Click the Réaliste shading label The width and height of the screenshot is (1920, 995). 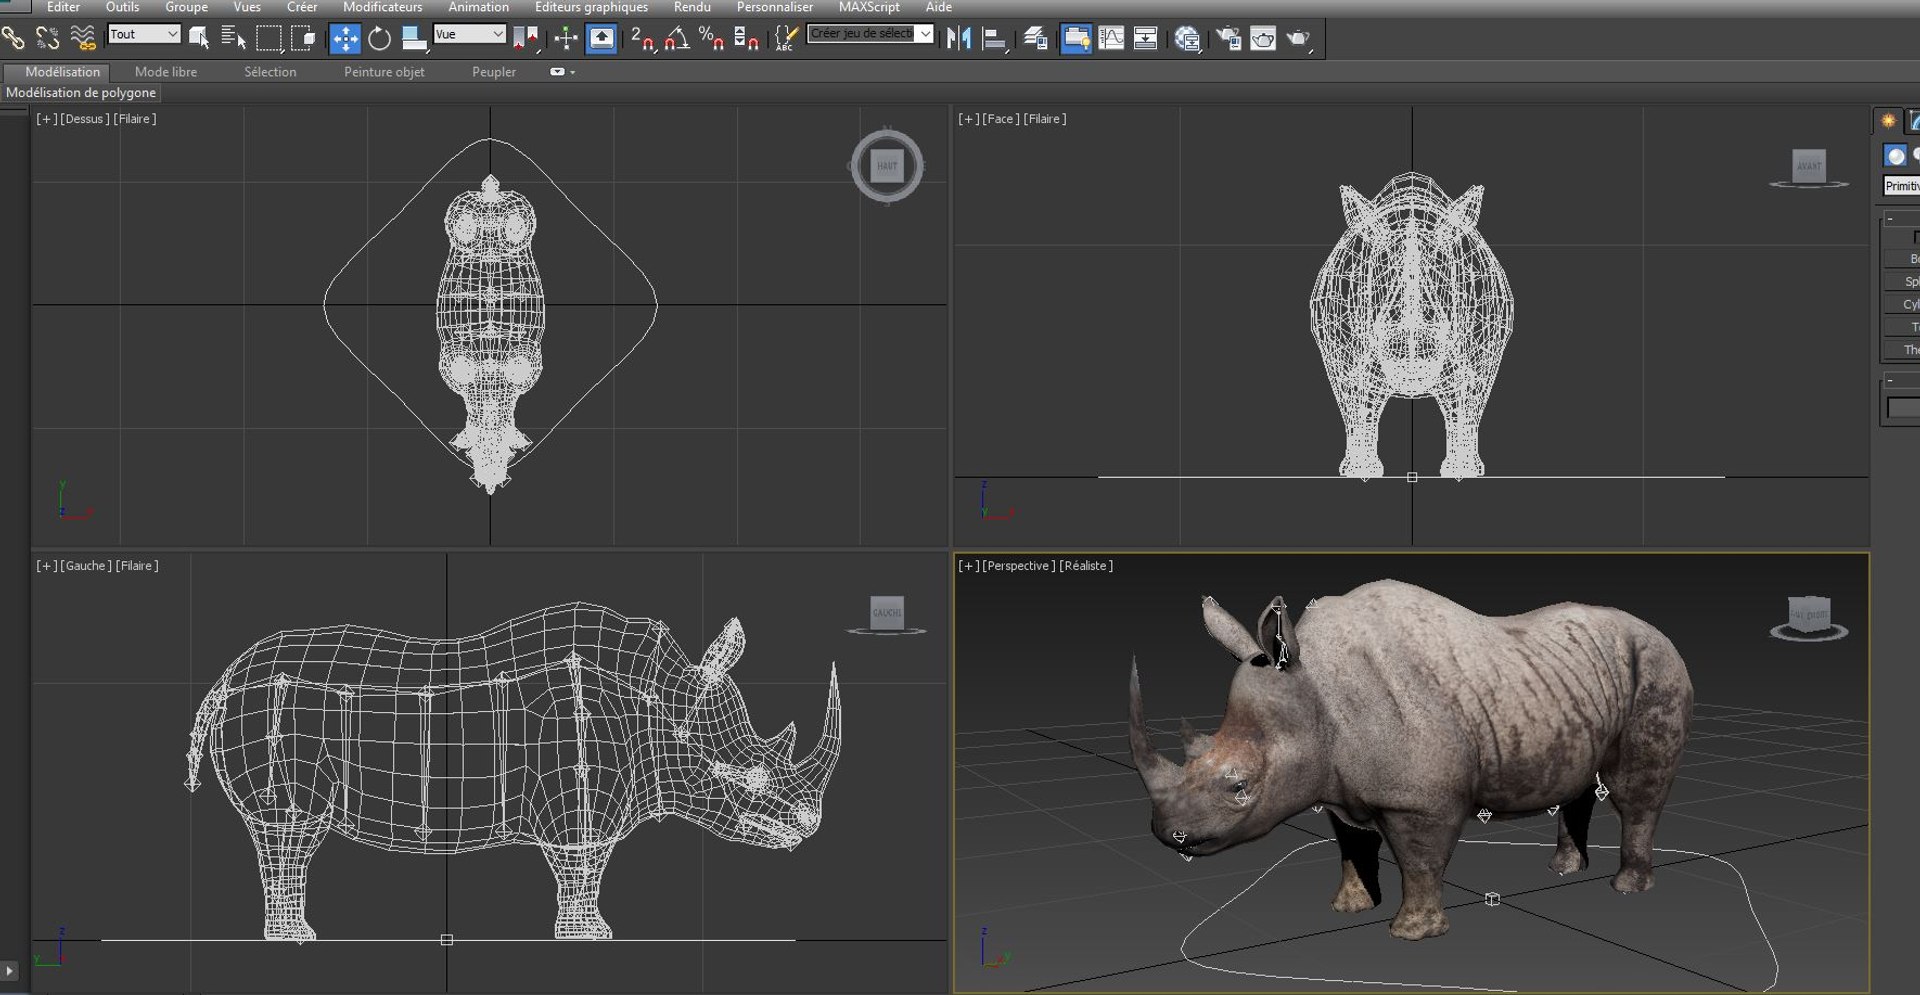point(1086,565)
